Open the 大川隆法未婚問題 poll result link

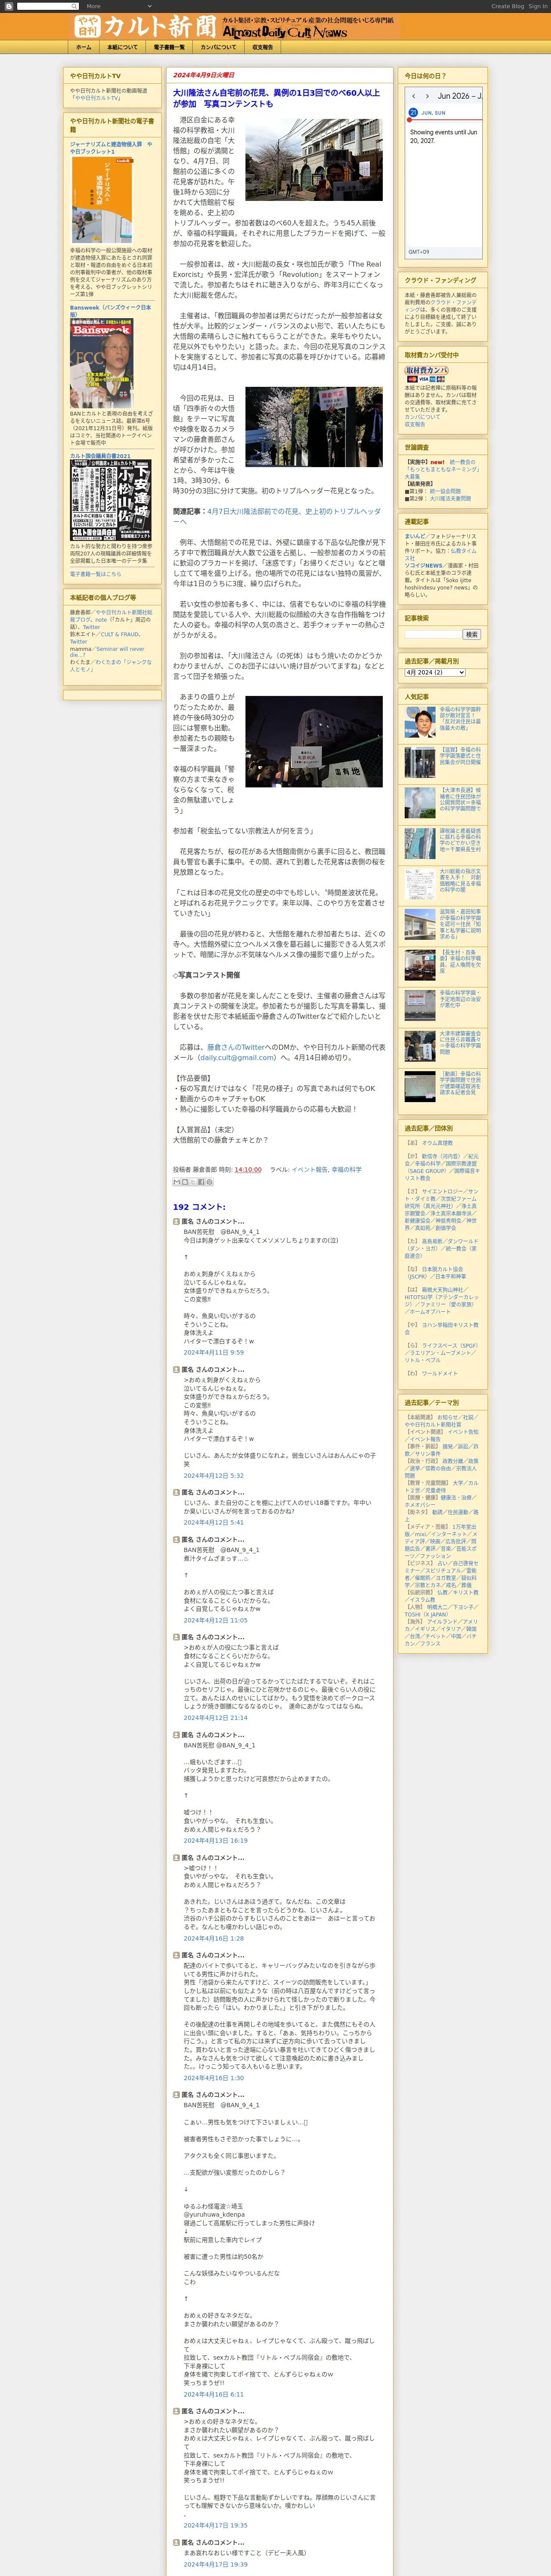point(450,498)
